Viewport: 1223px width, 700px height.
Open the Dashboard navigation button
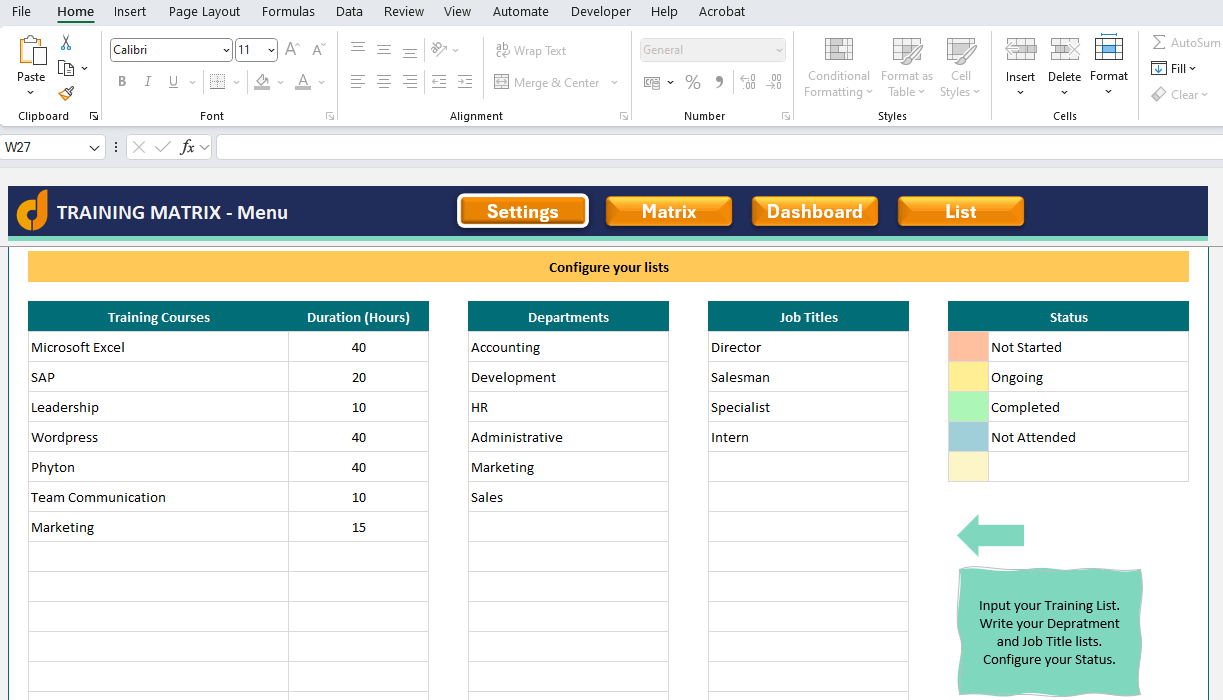click(815, 211)
